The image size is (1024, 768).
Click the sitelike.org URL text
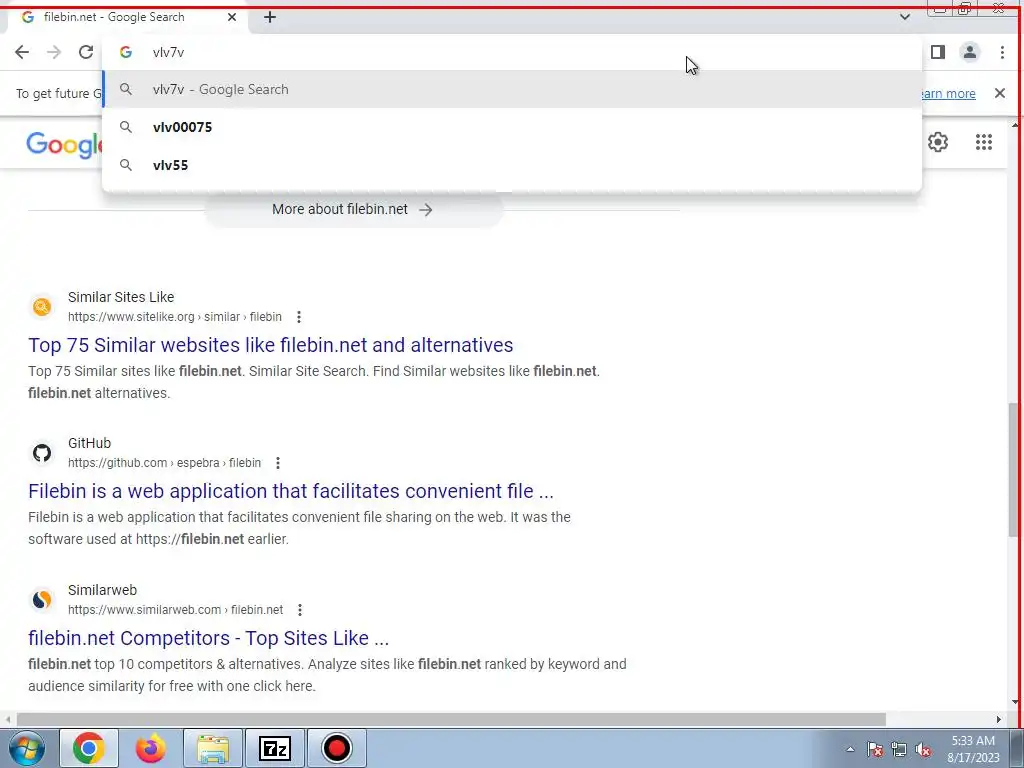point(174,317)
